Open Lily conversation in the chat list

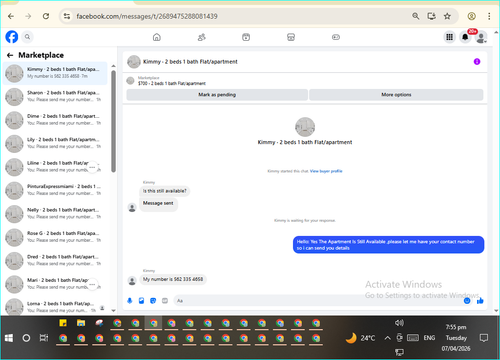[x=55, y=143]
